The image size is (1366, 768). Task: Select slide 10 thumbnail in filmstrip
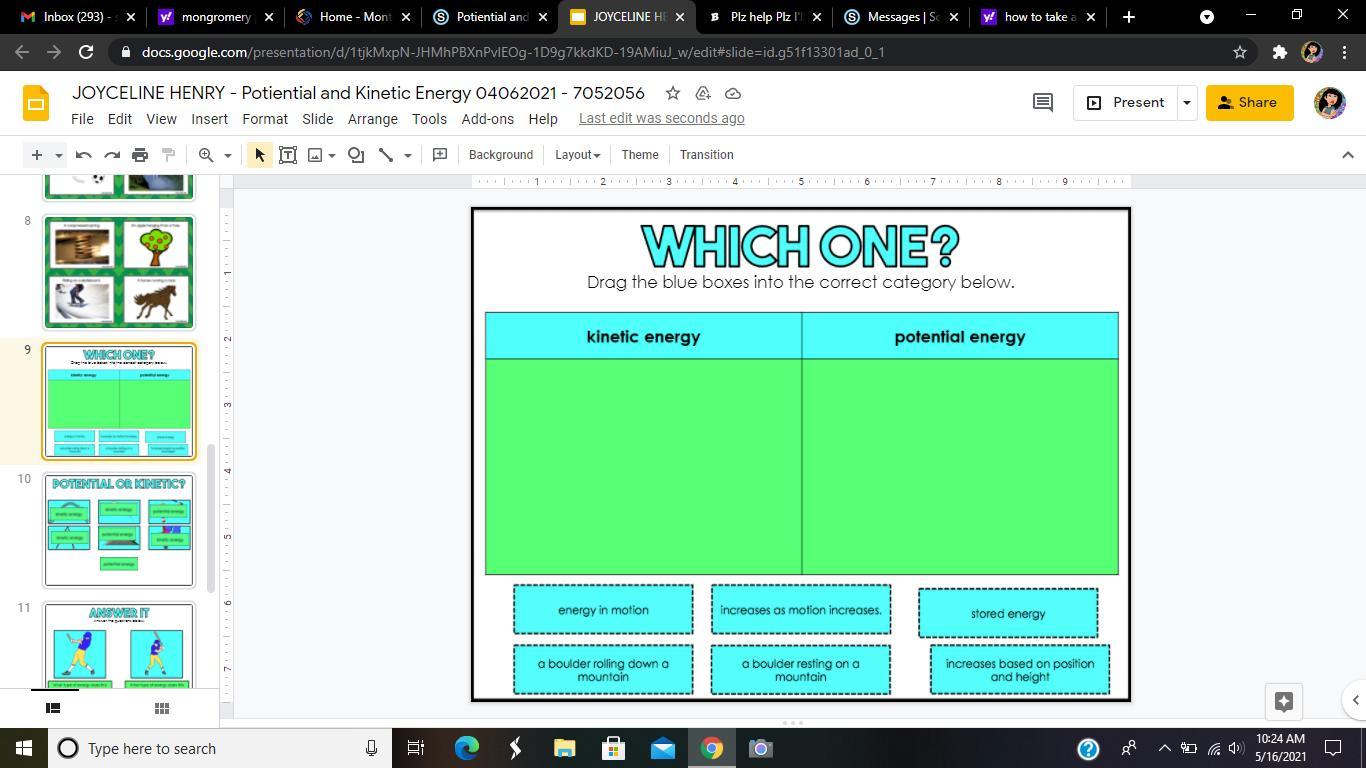[119, 529]
